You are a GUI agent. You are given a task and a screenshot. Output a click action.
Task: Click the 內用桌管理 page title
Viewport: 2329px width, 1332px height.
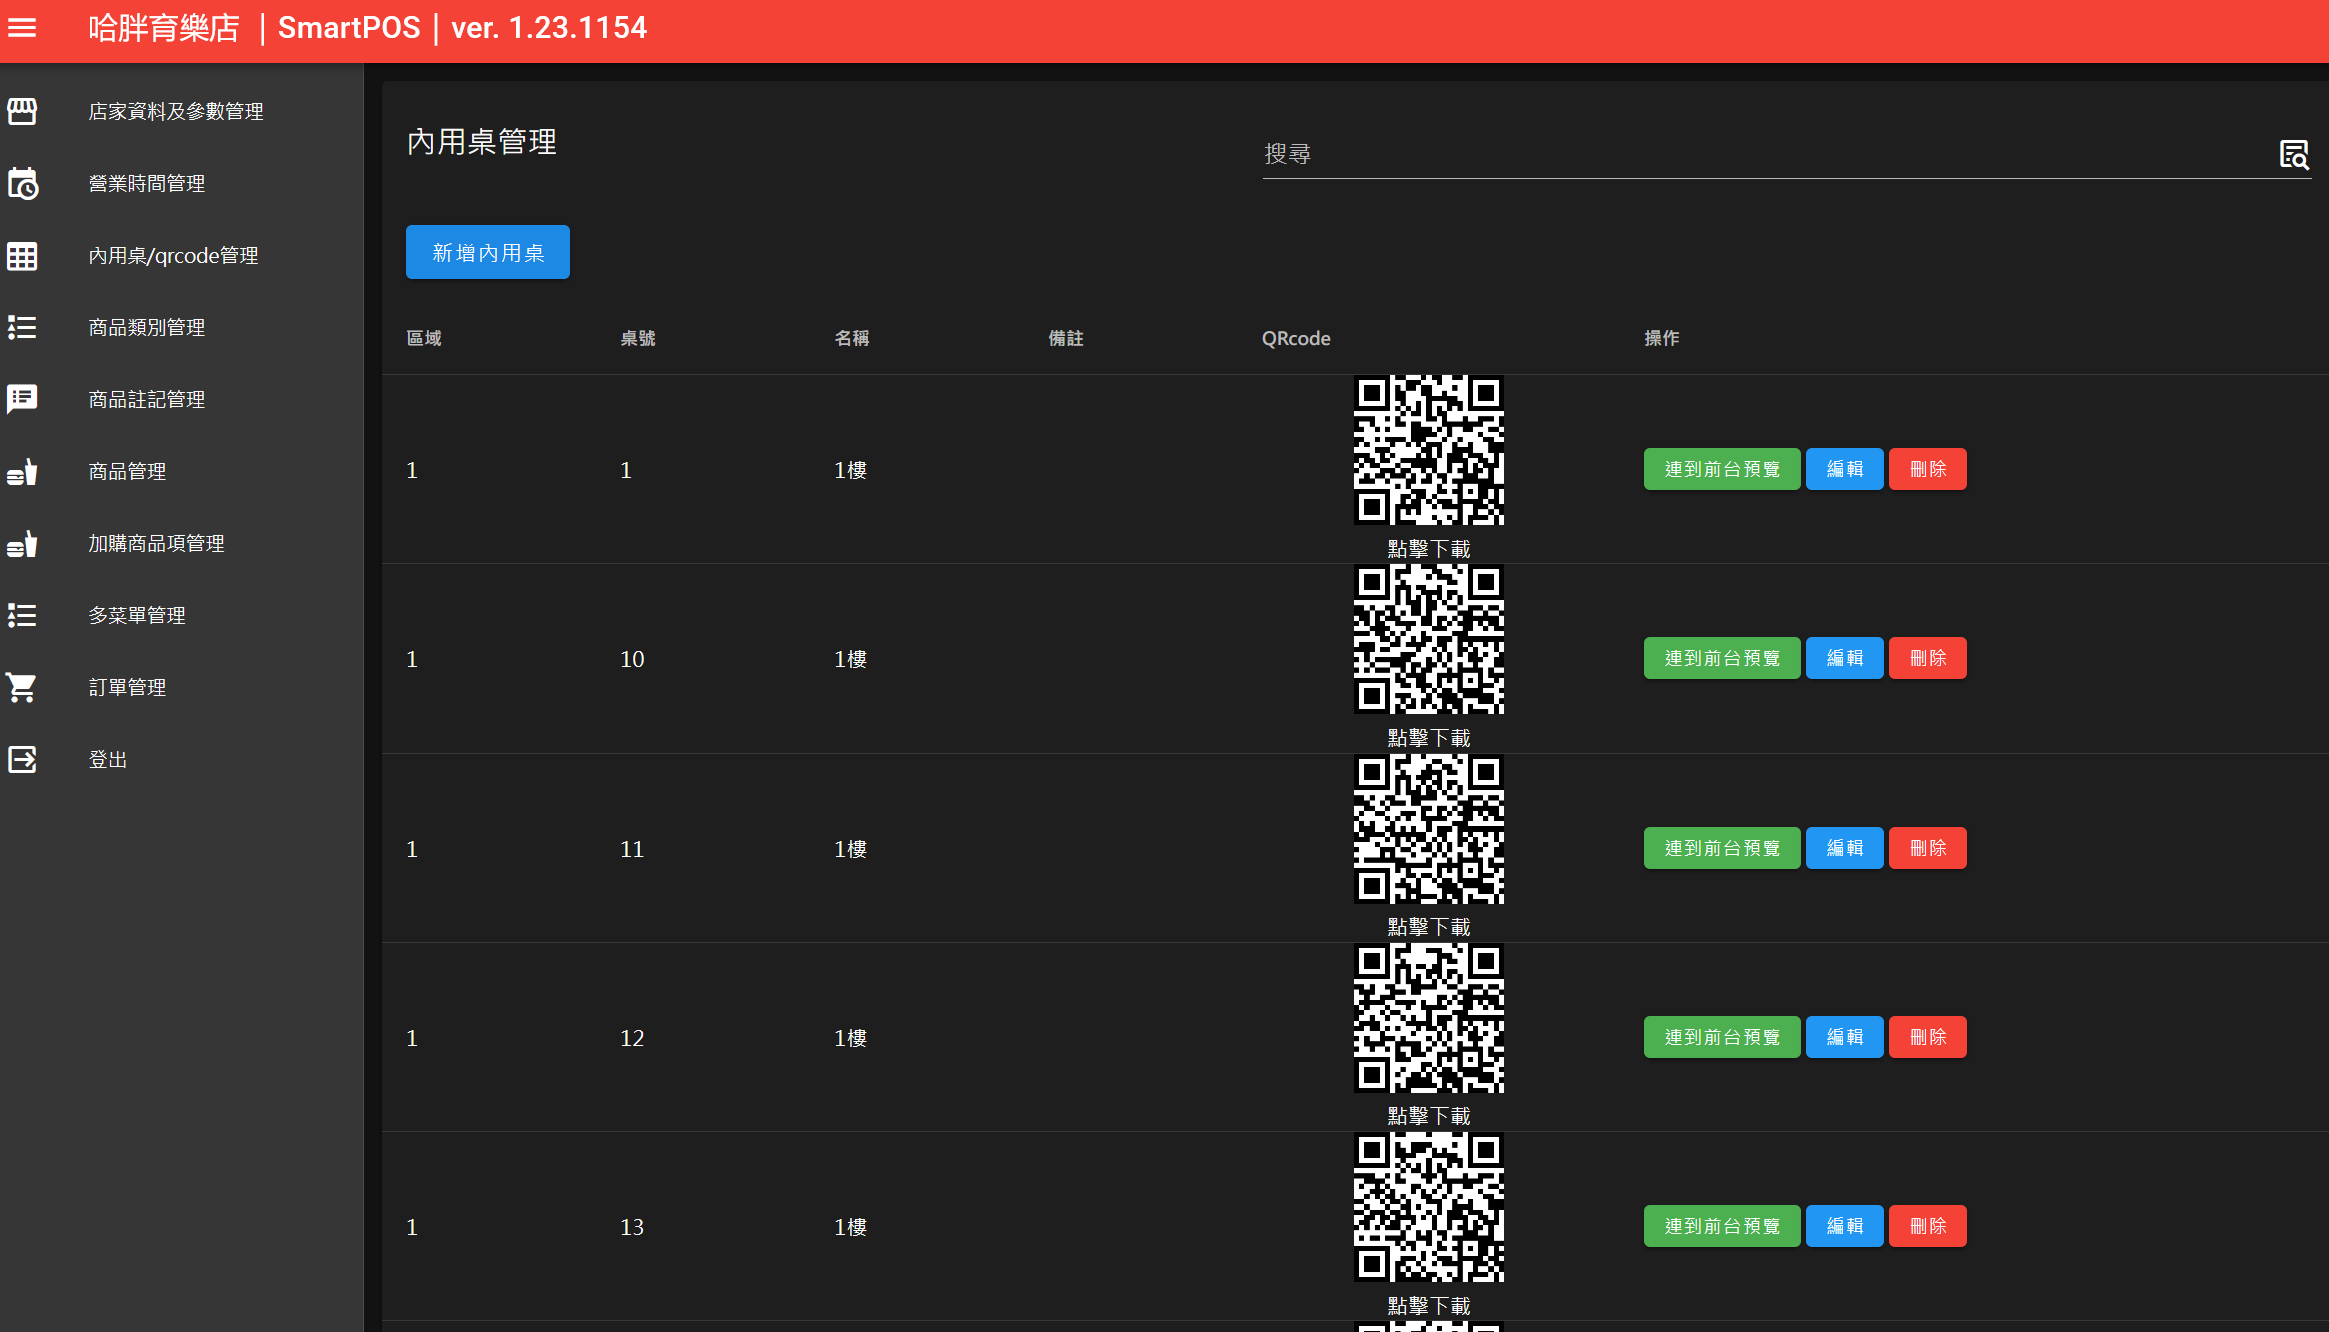click(482, 142)
